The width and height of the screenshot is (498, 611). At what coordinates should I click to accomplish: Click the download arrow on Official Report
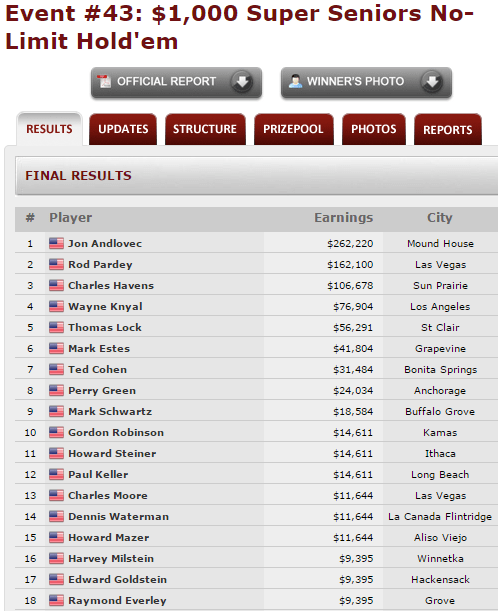242,81
